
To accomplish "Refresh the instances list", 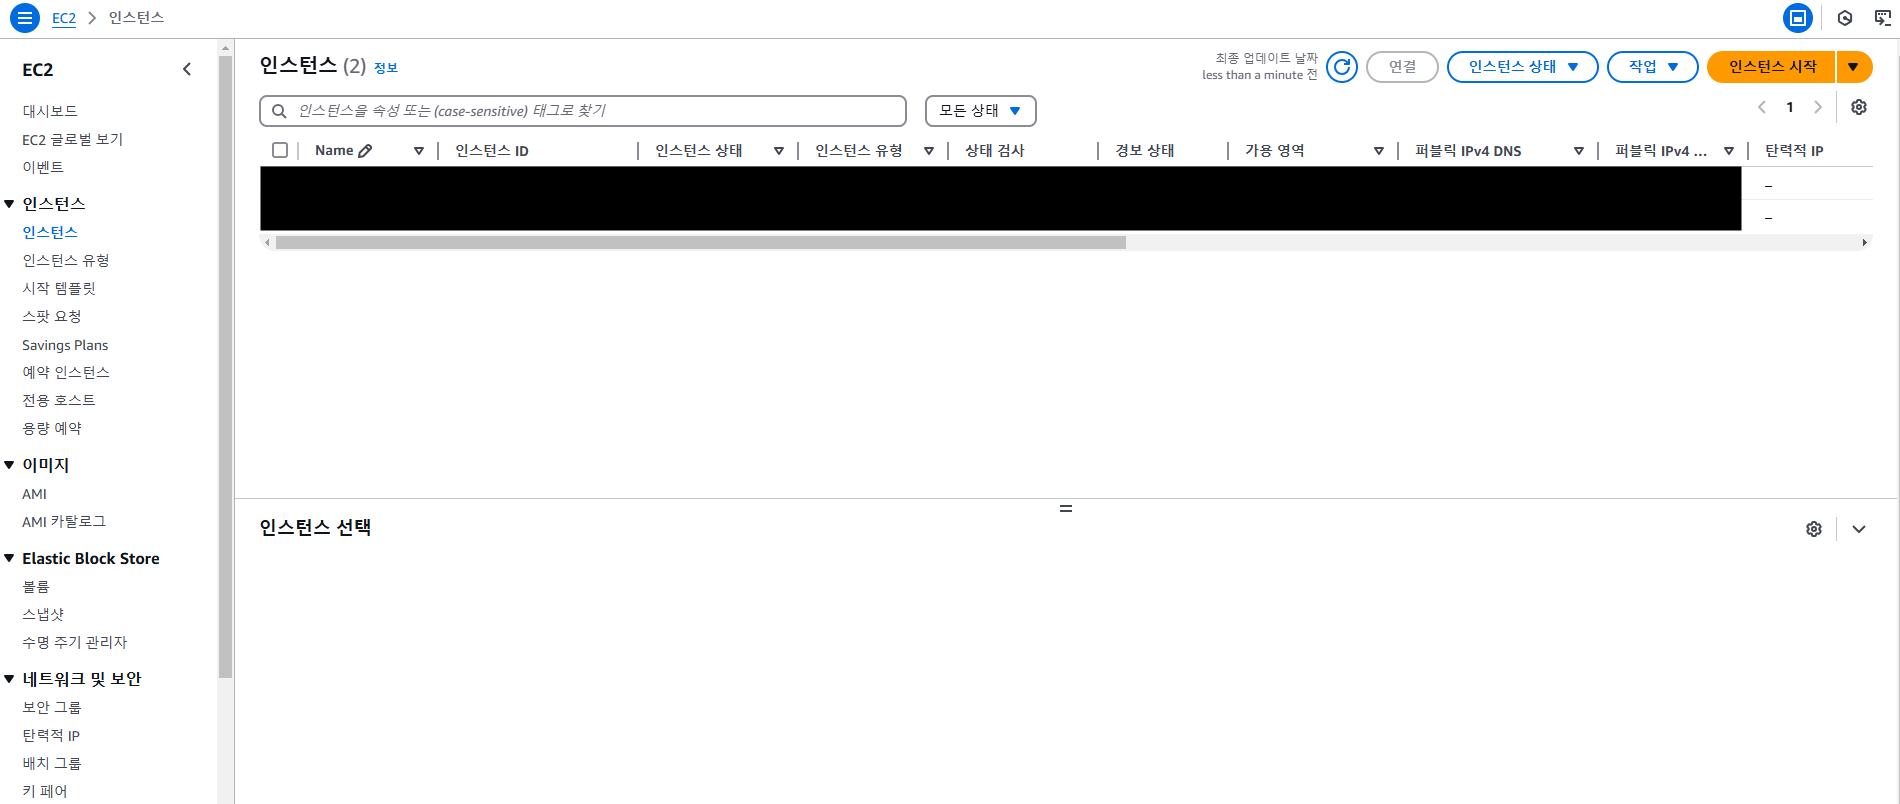I will pos(1342,67).
